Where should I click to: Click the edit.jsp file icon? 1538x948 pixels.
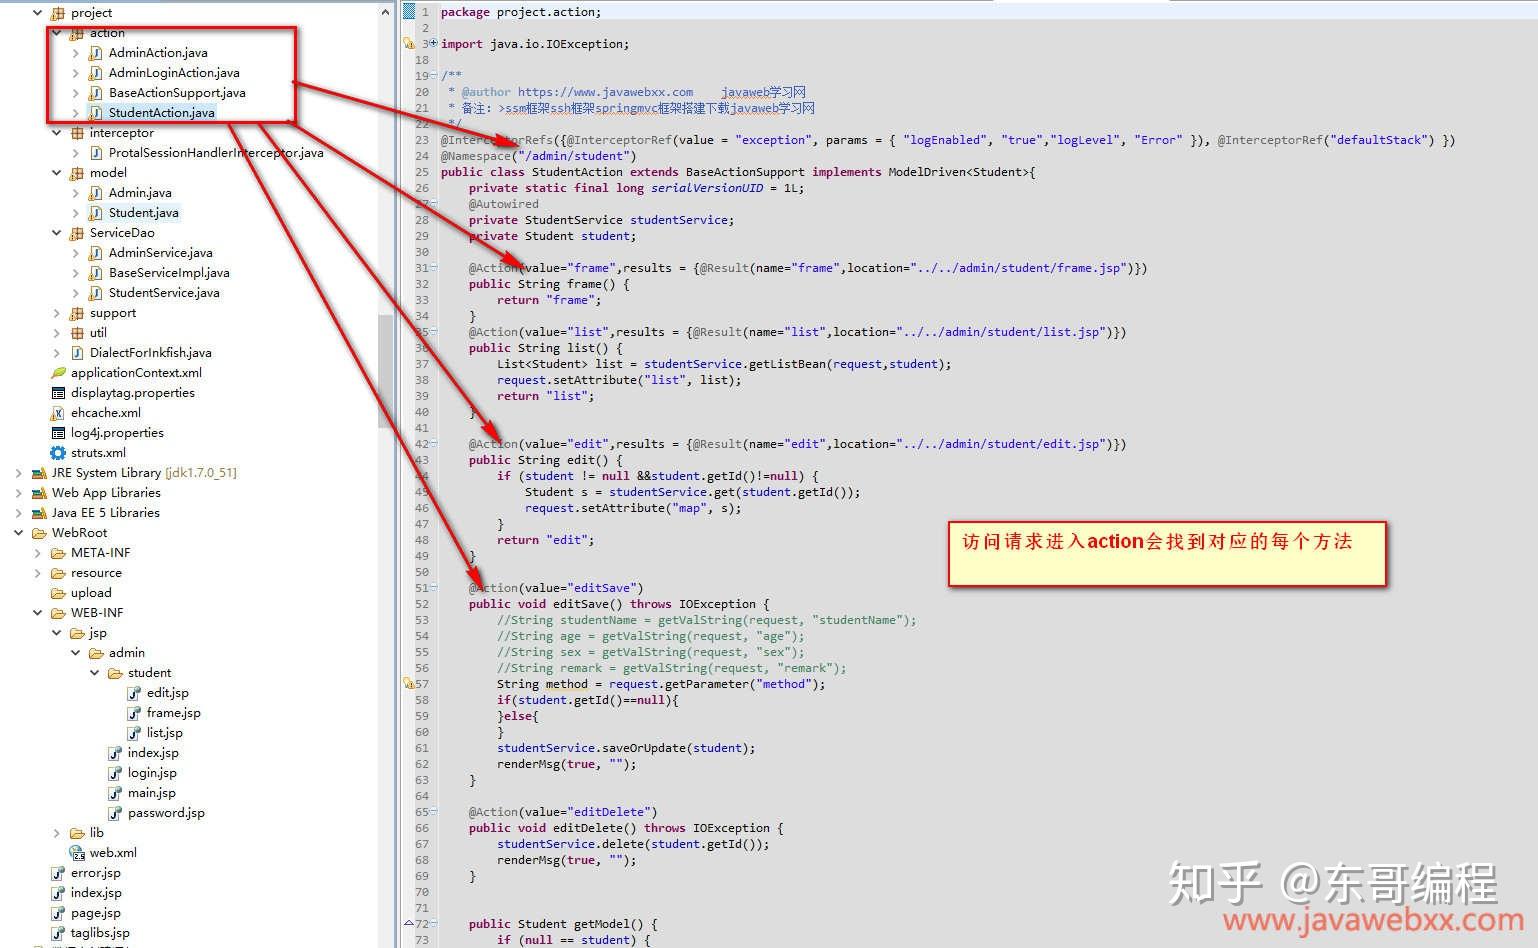click(x=134, y=693)
